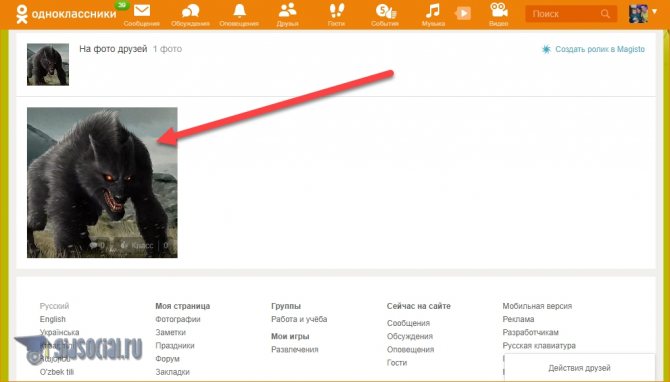
Task: Open the Мои игры footer link
Action: tap(290, 336)
